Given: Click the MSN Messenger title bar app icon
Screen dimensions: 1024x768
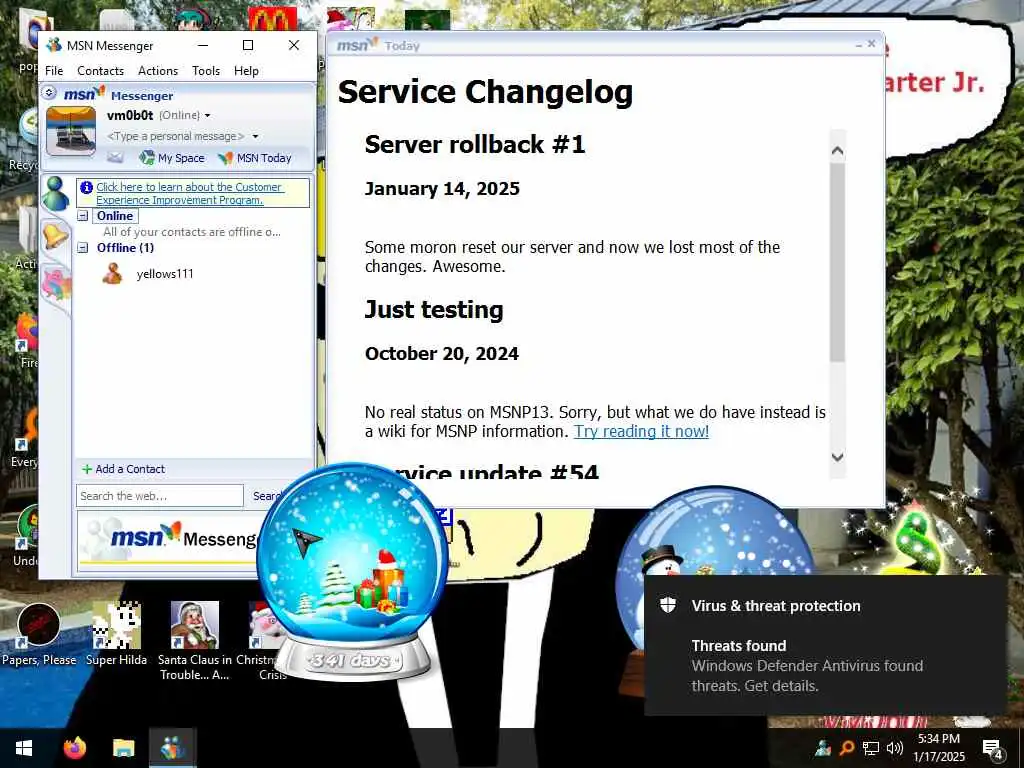Looking at the screenshot, I should click(54, 45).
